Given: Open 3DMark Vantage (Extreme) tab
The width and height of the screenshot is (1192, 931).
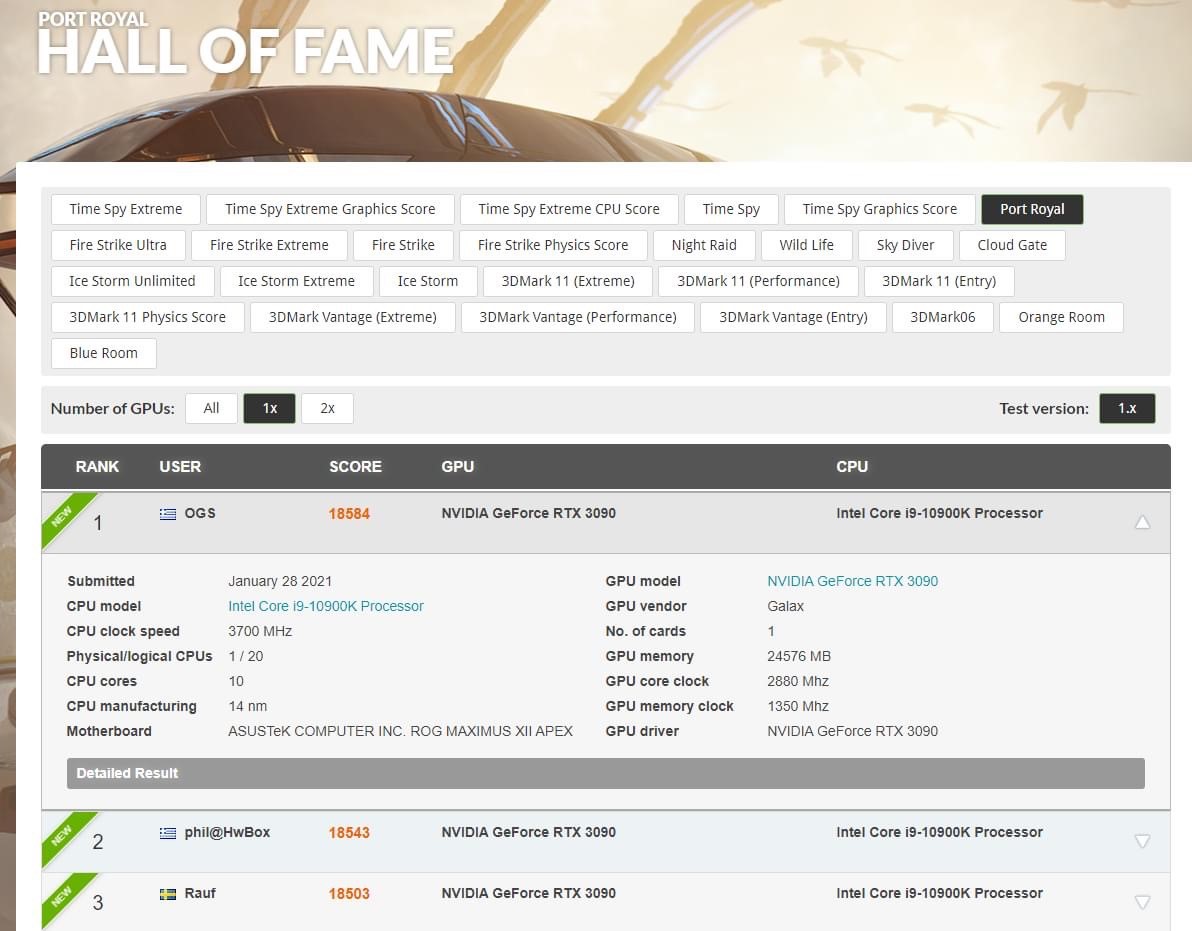Looking at the screenshot, I should [353, 317].
